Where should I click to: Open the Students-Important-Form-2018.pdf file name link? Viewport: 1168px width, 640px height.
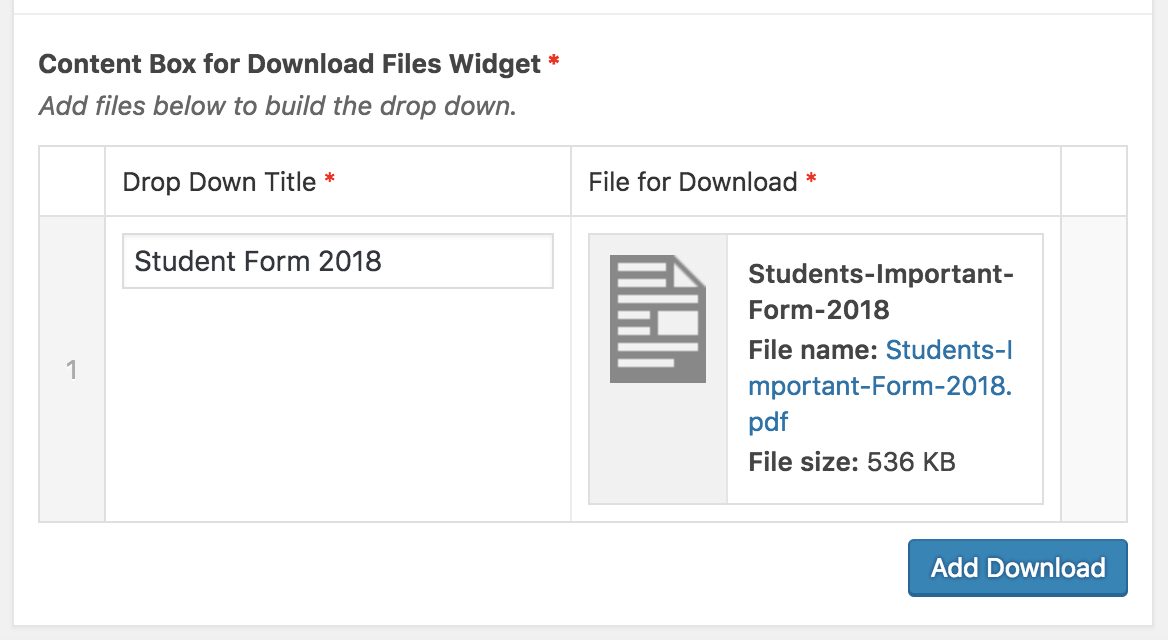[x=880, y=386]
